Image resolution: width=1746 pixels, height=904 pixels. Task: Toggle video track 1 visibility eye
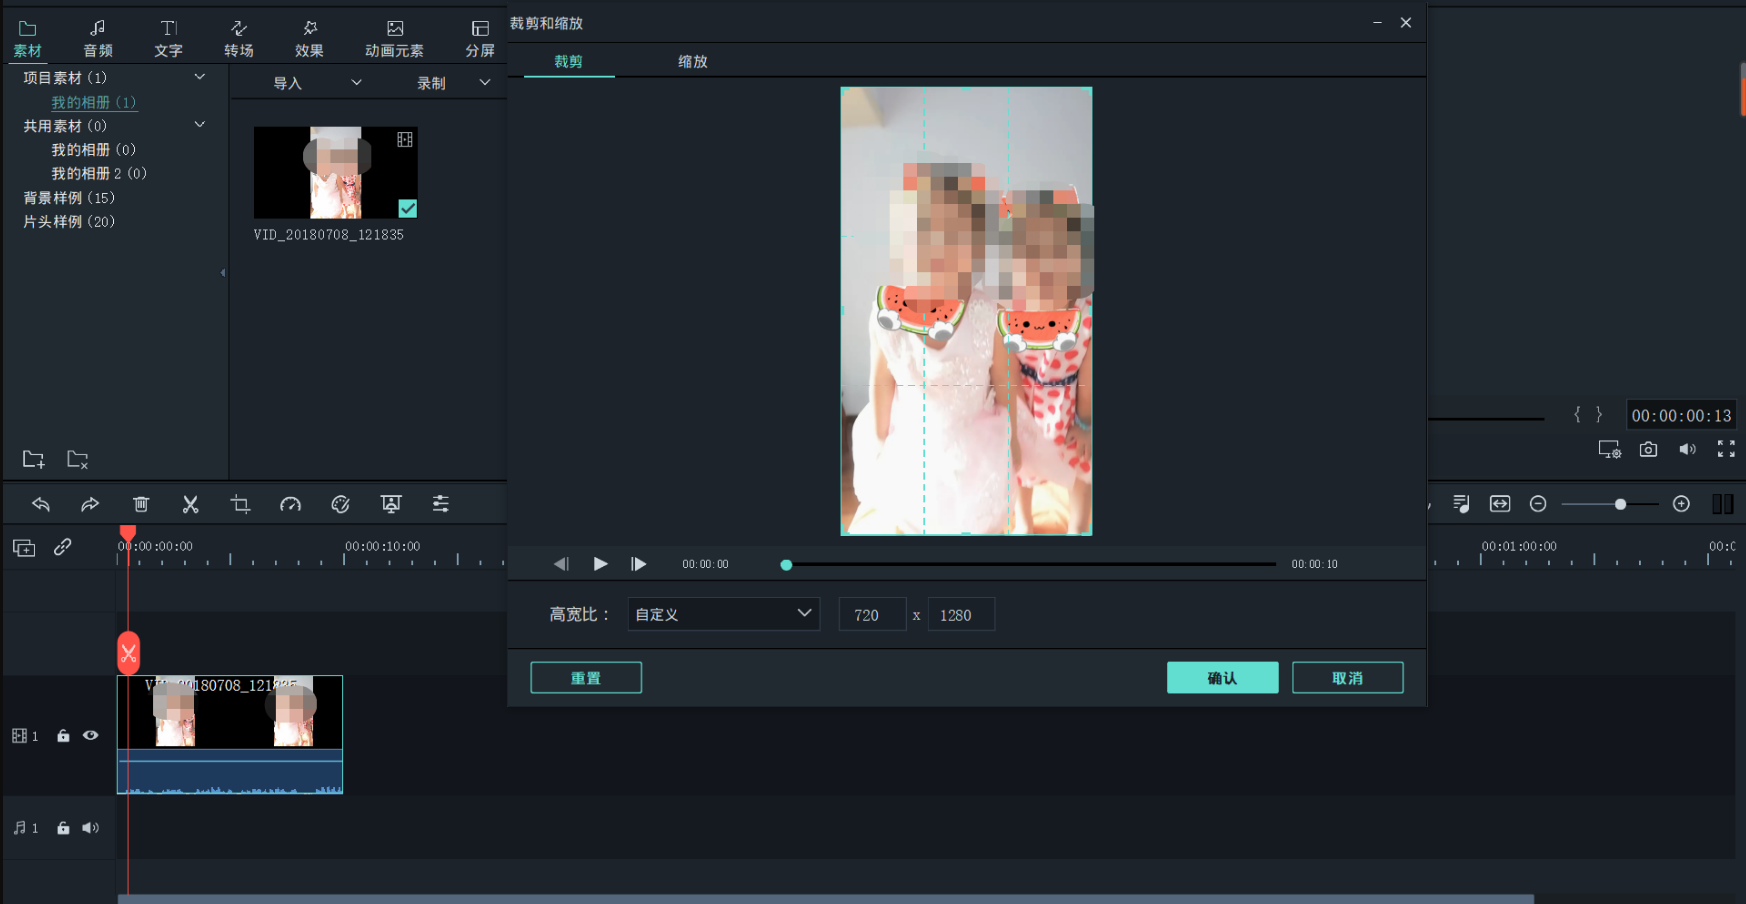click(91, 736)
